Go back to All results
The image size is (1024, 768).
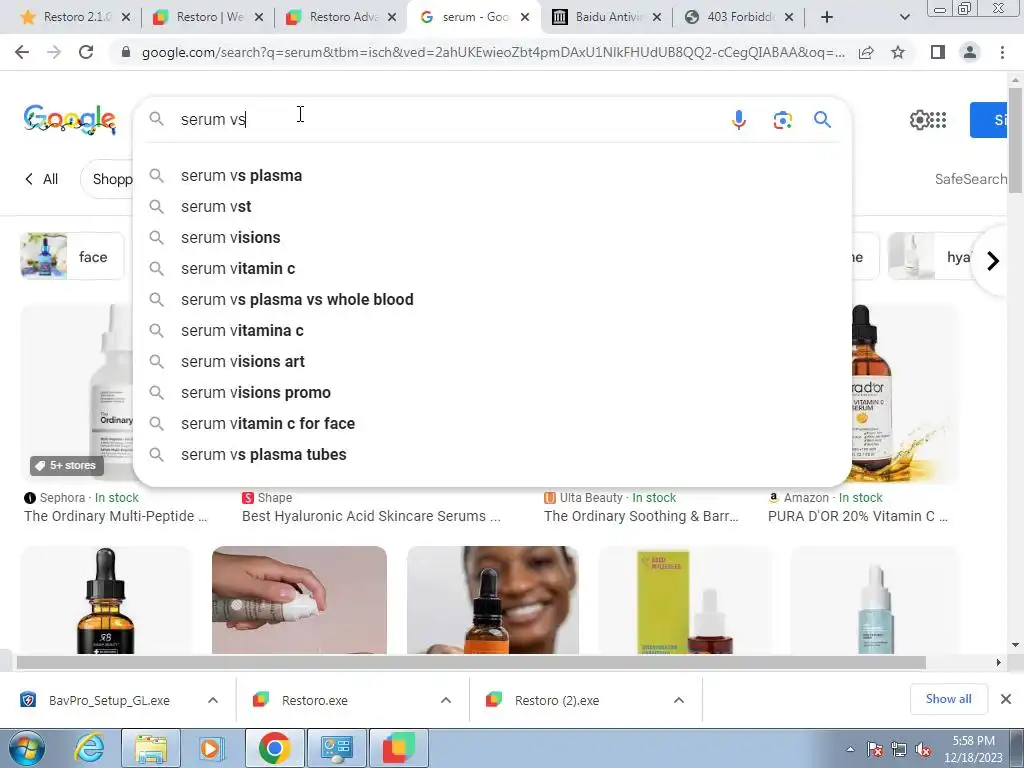click(41, 179)
